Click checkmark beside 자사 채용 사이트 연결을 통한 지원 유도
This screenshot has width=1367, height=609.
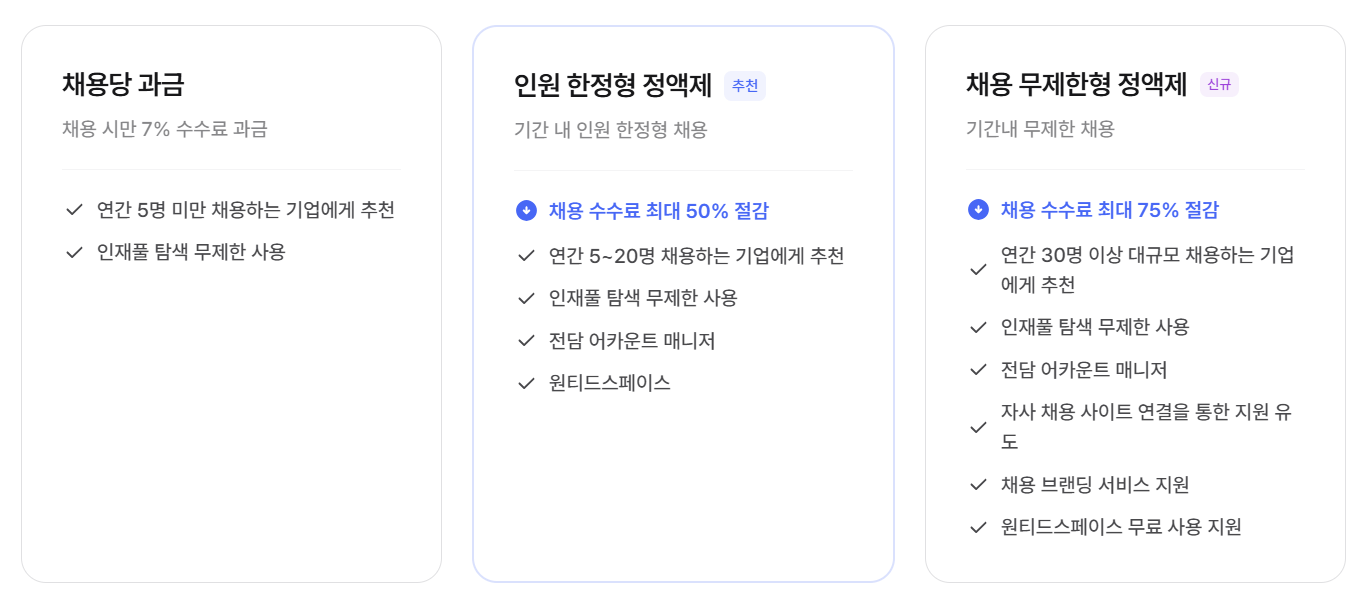pyautogui.click(x=978, y=427)
